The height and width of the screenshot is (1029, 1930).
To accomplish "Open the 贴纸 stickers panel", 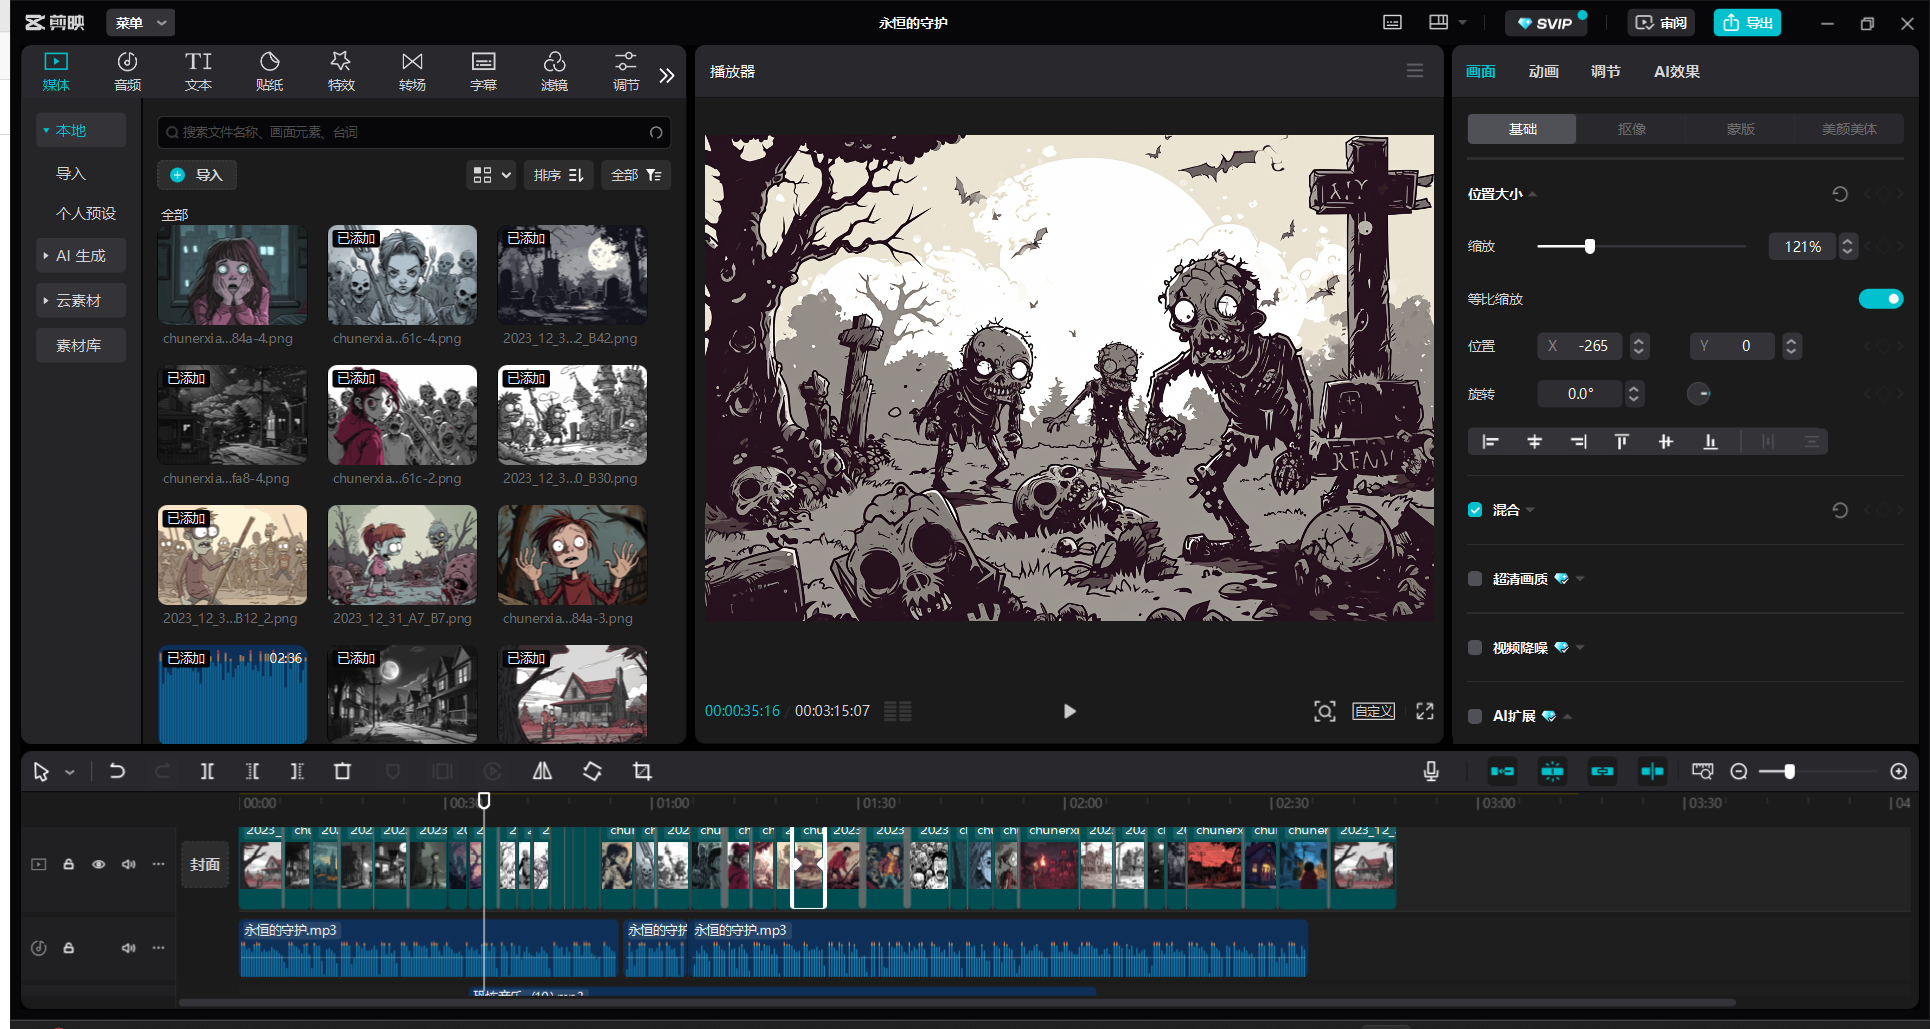I will click(x=269, y=71).
